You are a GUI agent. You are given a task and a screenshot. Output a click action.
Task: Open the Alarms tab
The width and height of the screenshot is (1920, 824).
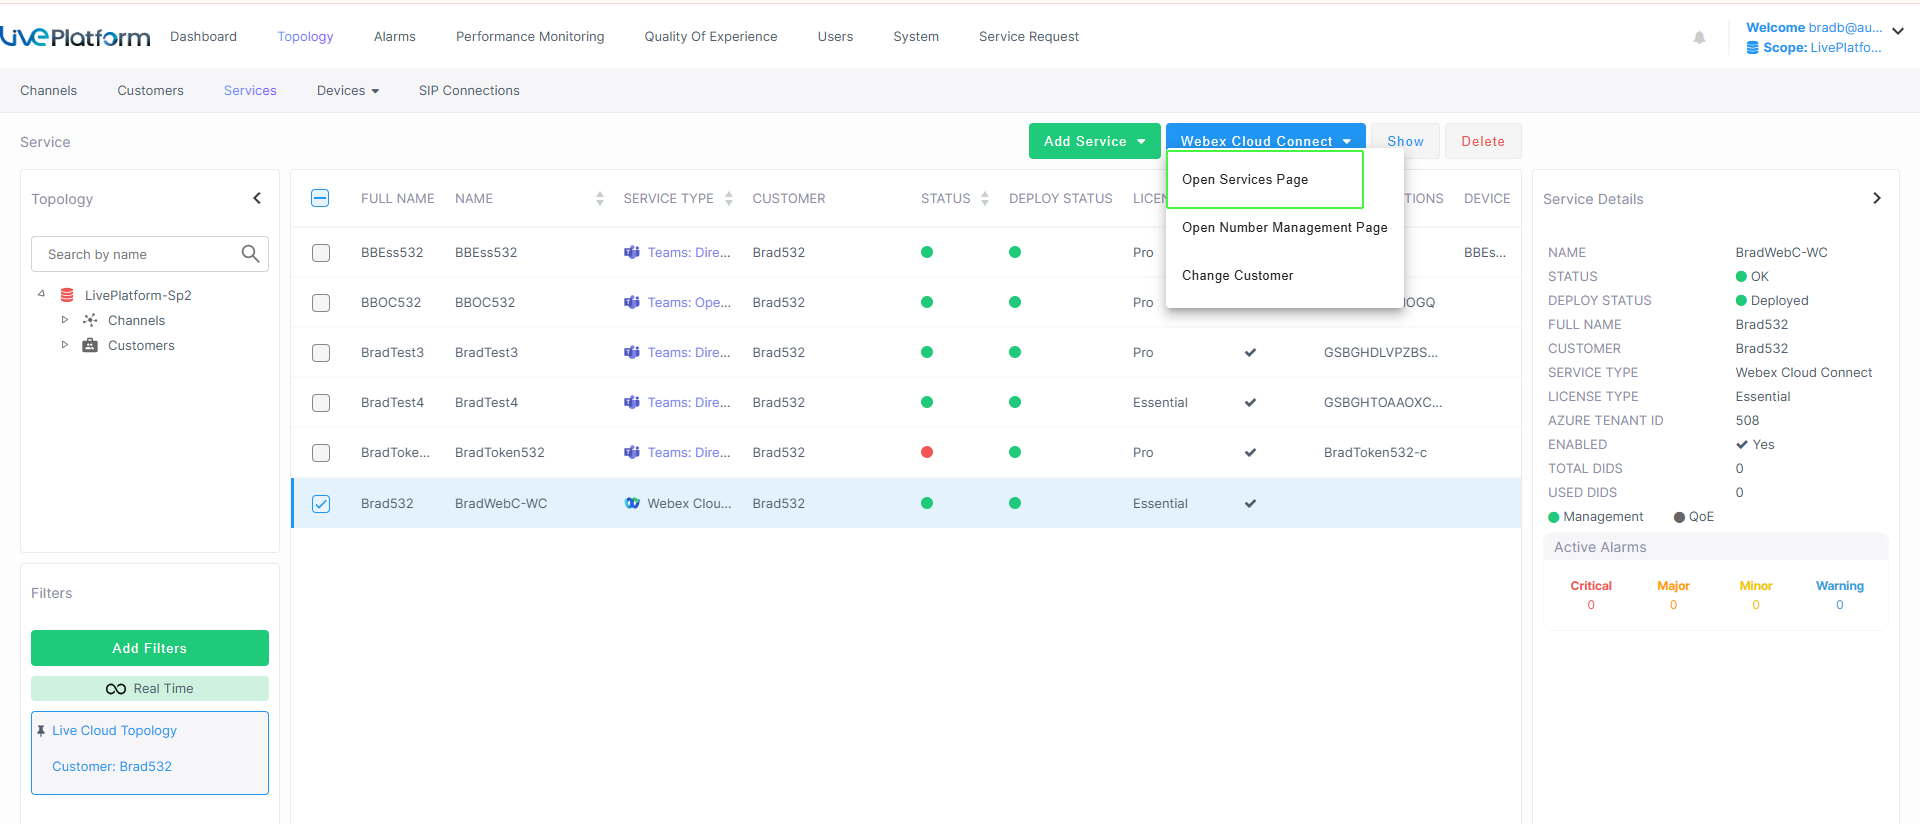coord(395,37)
